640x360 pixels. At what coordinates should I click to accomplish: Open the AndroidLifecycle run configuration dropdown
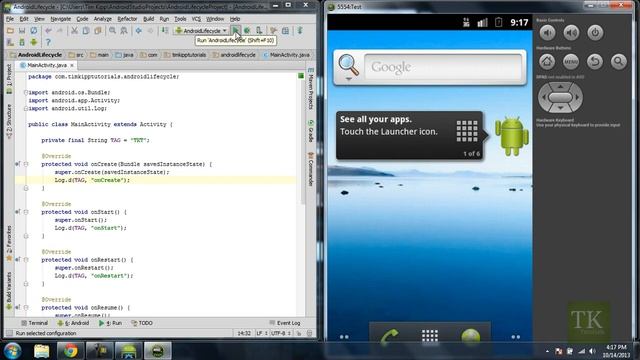coord(201,31)
